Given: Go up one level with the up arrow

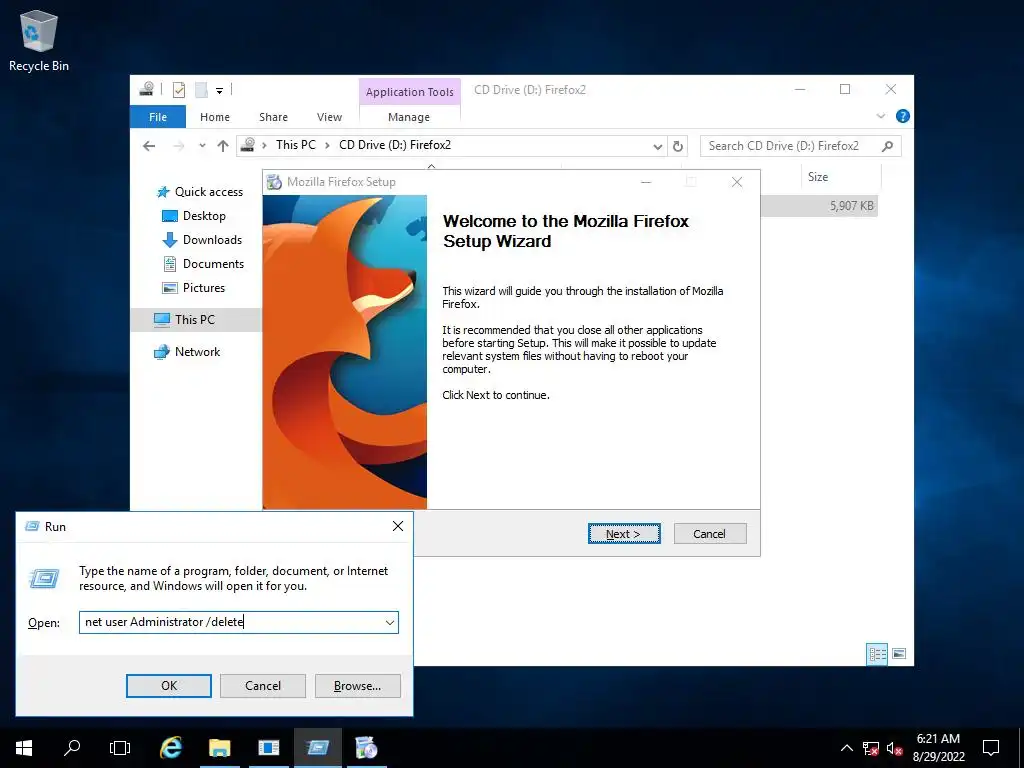Looking at the screenshot, I should pyautogui.click(x=223, y=146).
